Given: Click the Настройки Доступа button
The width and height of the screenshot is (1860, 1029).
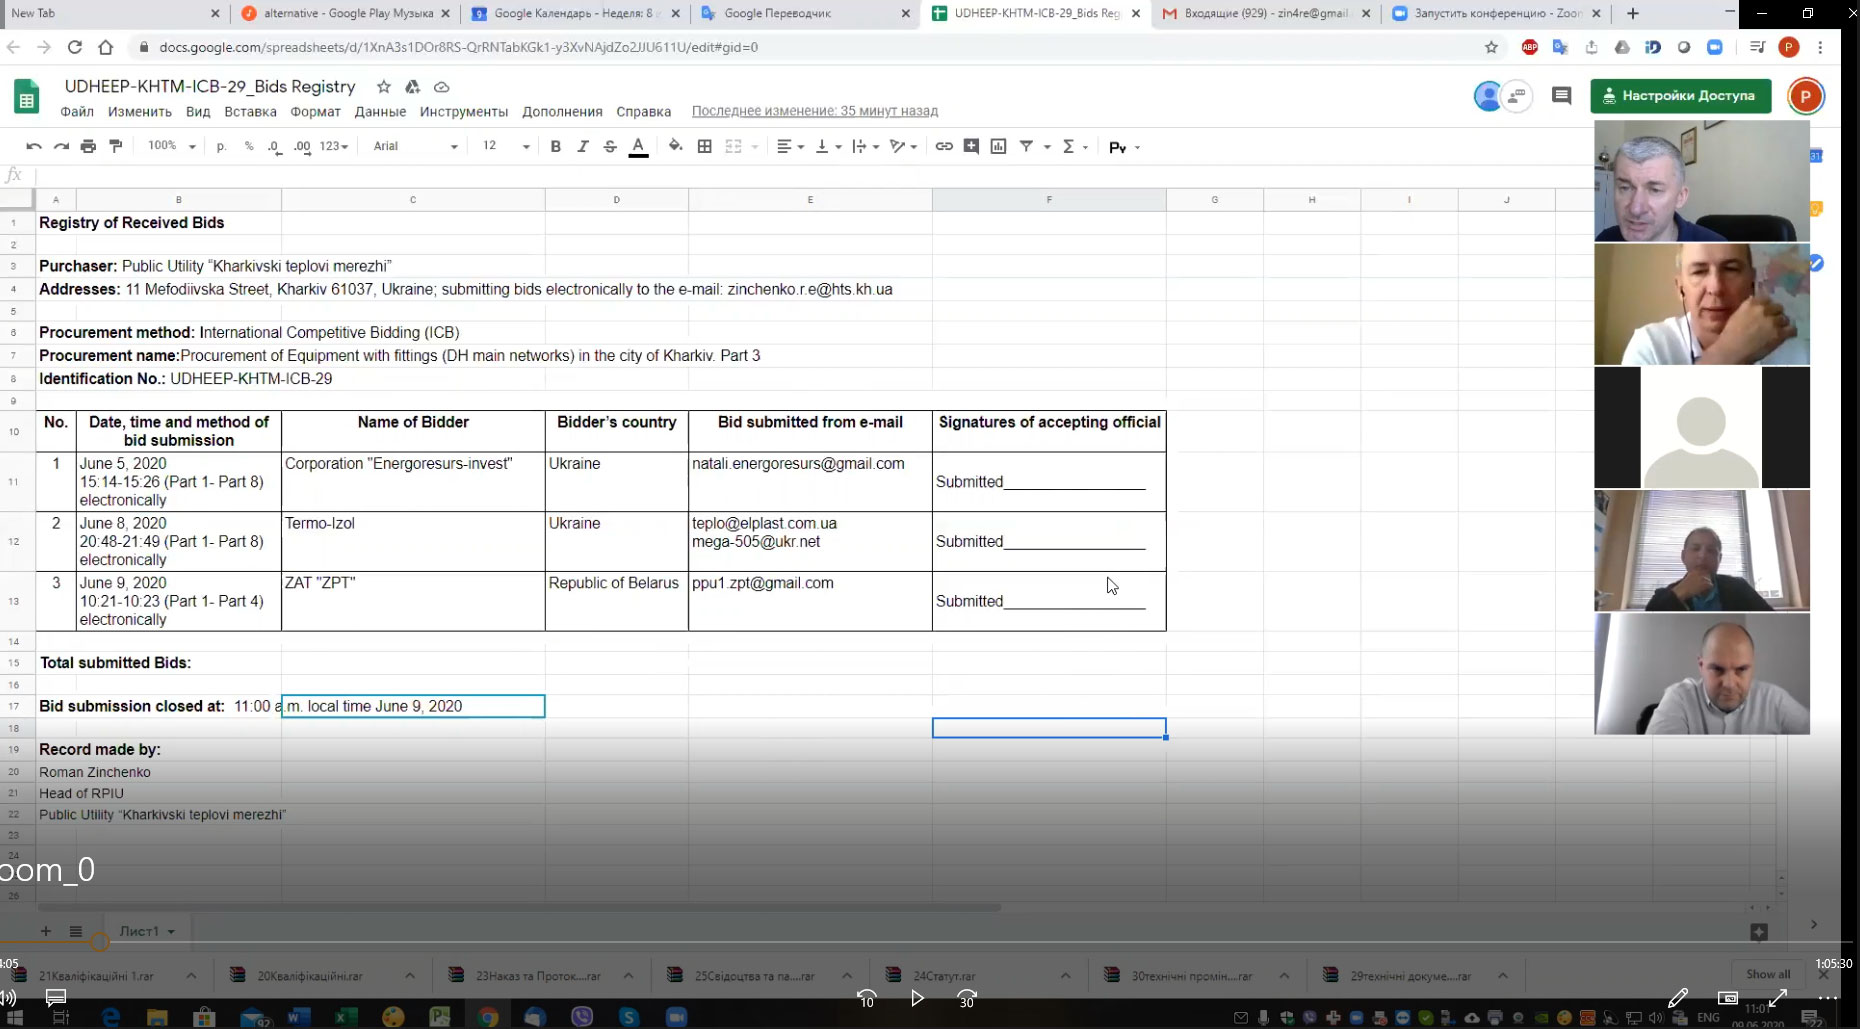Looking at the screenshot, I should (x=1680, y=96).
